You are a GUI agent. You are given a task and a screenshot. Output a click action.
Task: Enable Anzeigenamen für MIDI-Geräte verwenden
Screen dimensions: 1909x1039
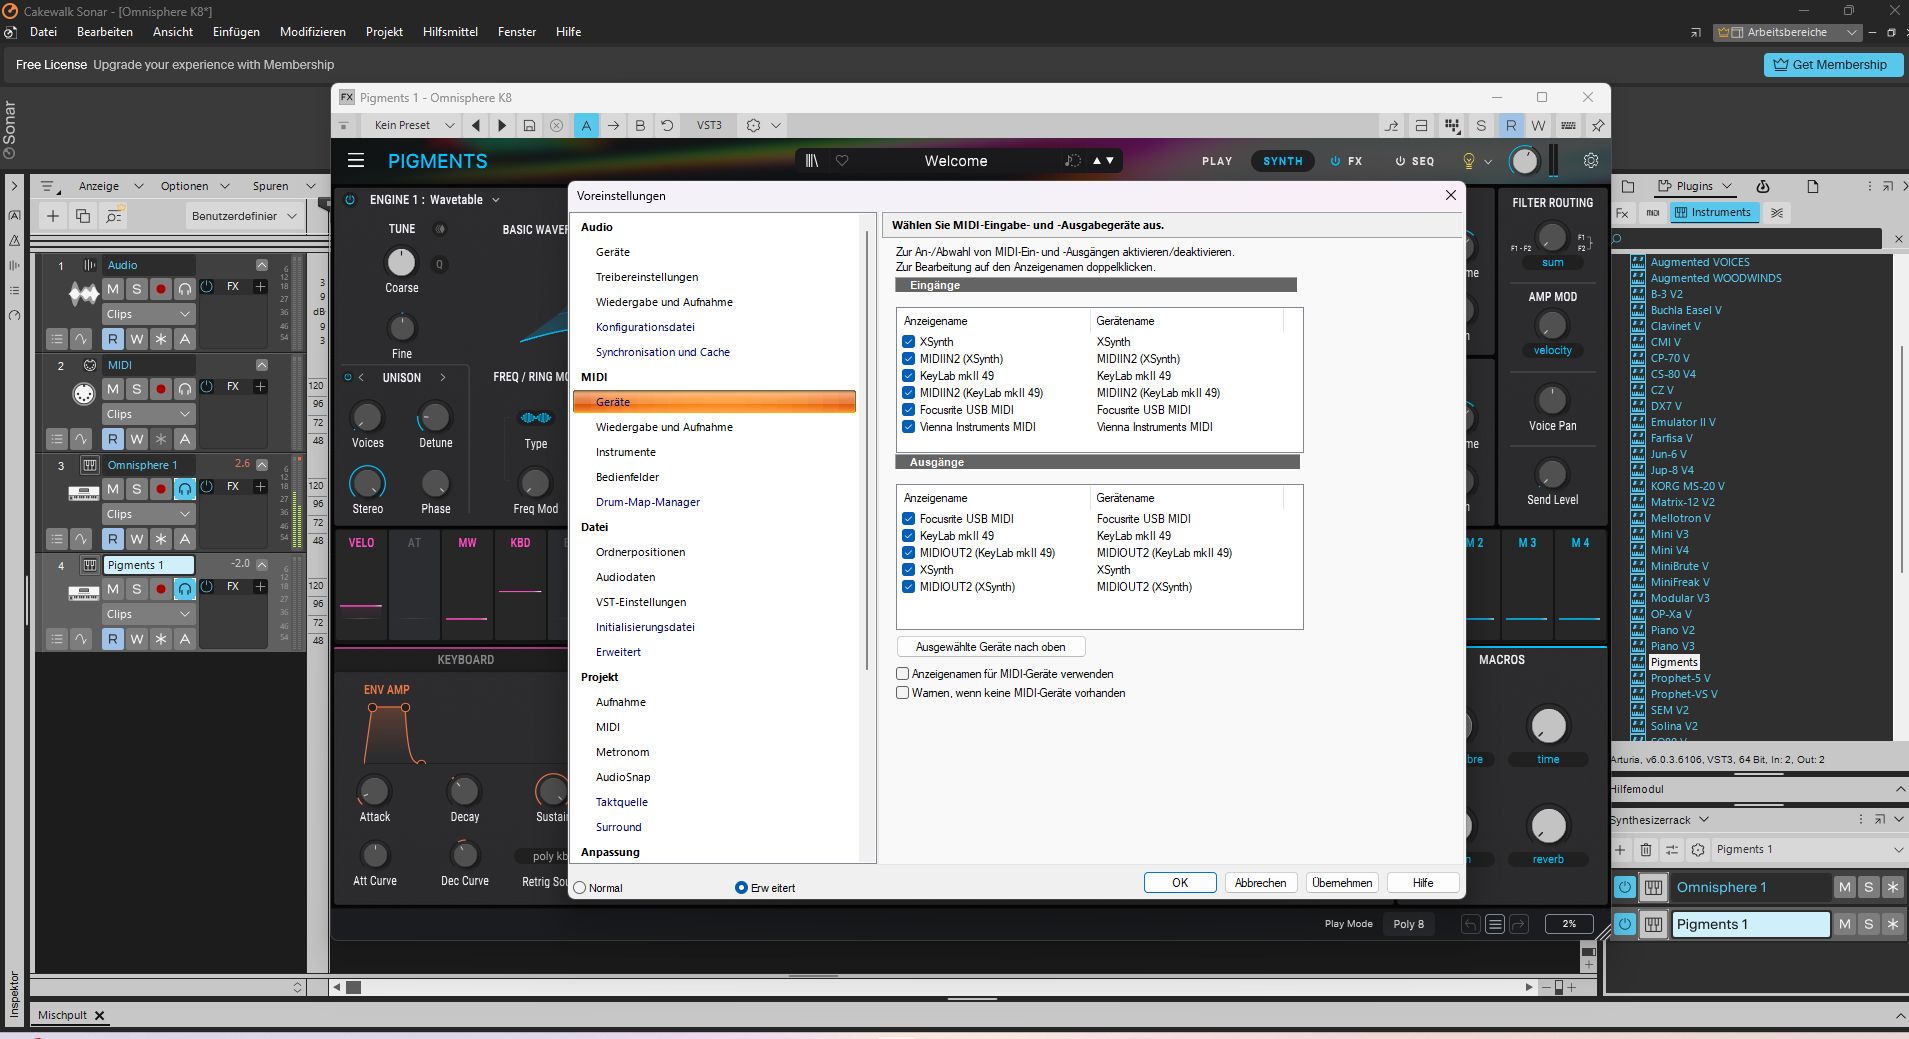[x=903, y=674]
